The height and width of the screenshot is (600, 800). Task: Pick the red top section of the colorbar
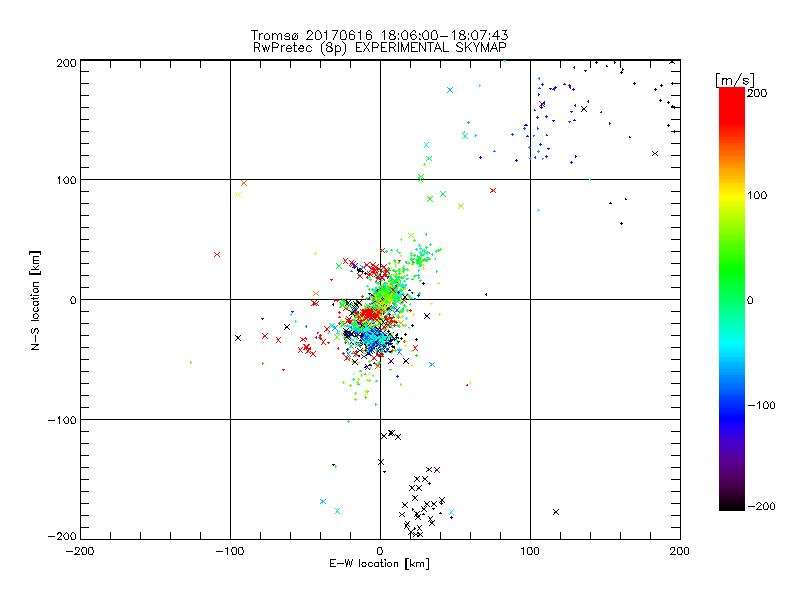coord(732,105)
